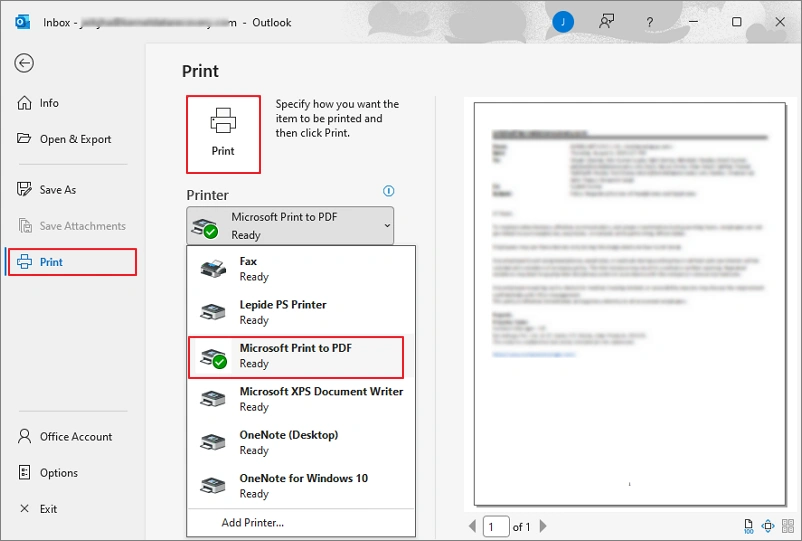Click the Multiple Pages preview icon
The height and width of the screenshot is (541, 802).
pos(788,526)
